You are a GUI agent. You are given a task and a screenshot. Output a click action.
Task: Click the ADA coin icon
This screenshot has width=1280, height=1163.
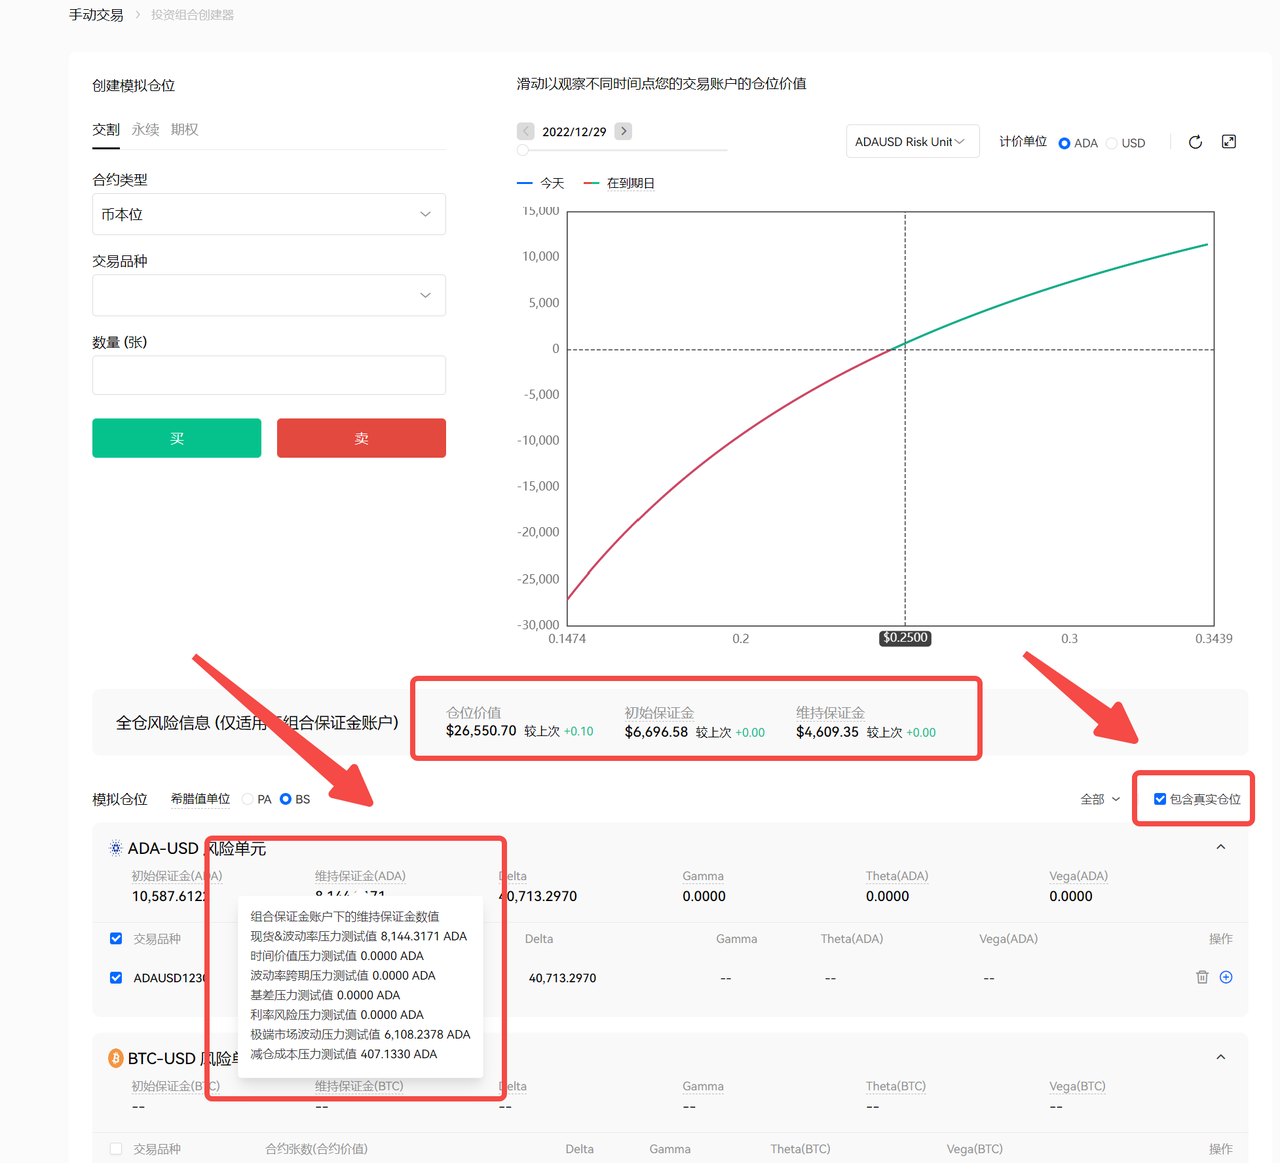(116, 848)
